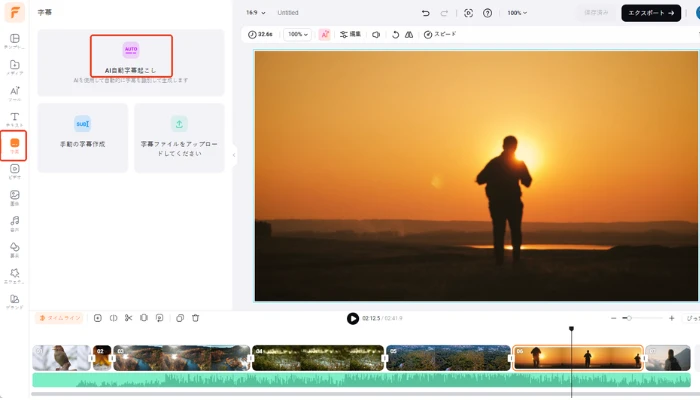
Task: Open the 16:9 aspect ratio dropdown
Action: tap(258, 13)
